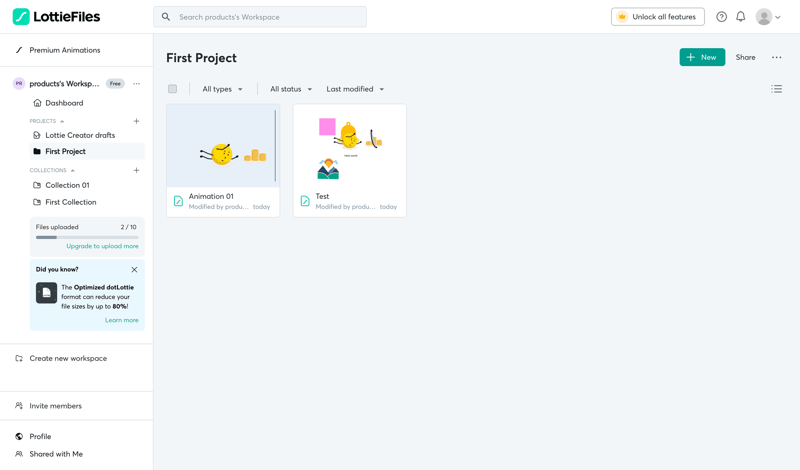
Task: Search products's Workspace field
Action: pos(260,17)
